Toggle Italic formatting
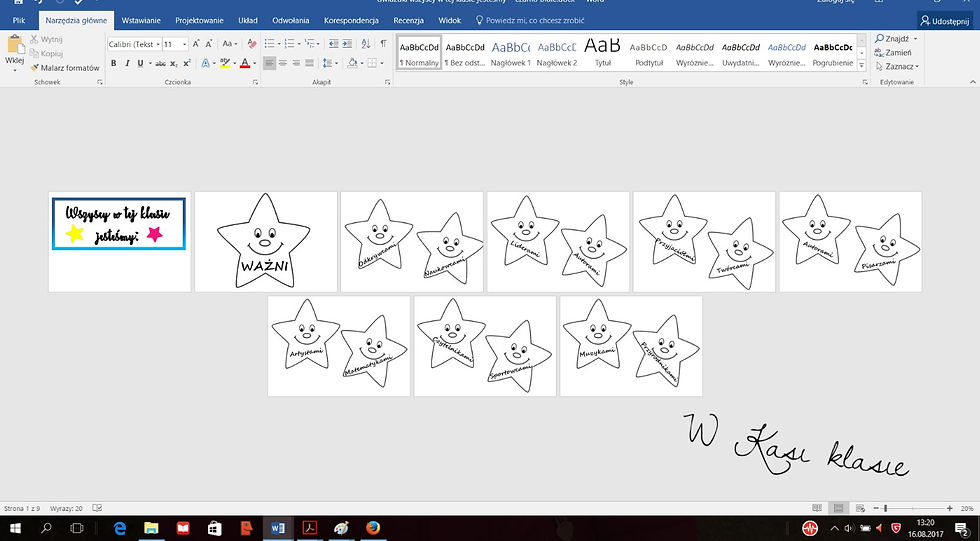Screen dimensions: 980x541 pos(127,63)
